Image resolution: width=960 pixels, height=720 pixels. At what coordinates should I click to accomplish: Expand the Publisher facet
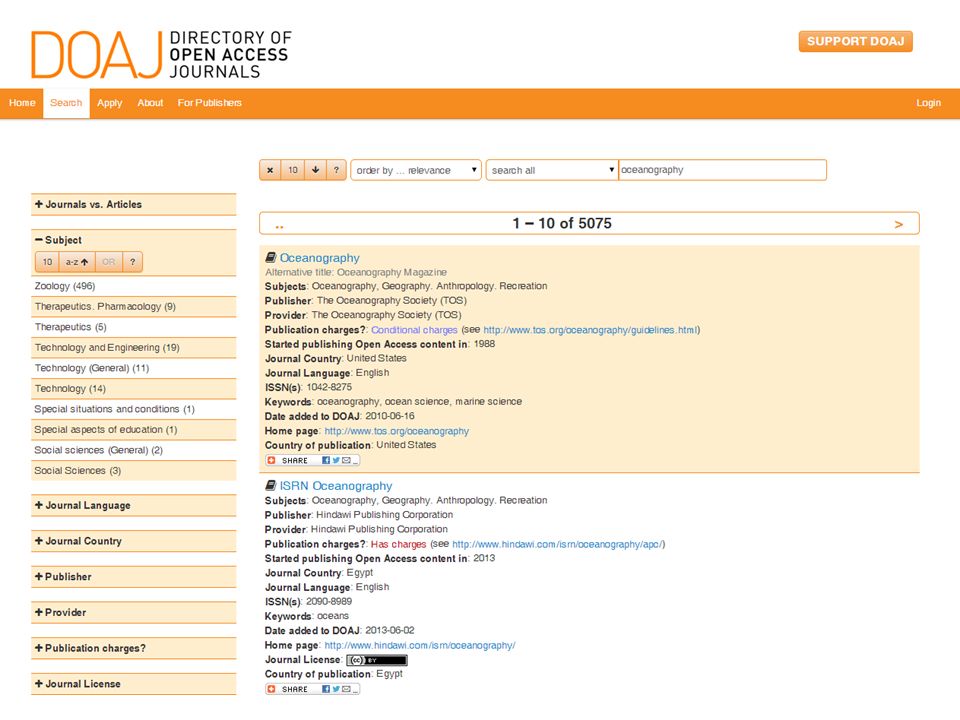pos(133,577)
